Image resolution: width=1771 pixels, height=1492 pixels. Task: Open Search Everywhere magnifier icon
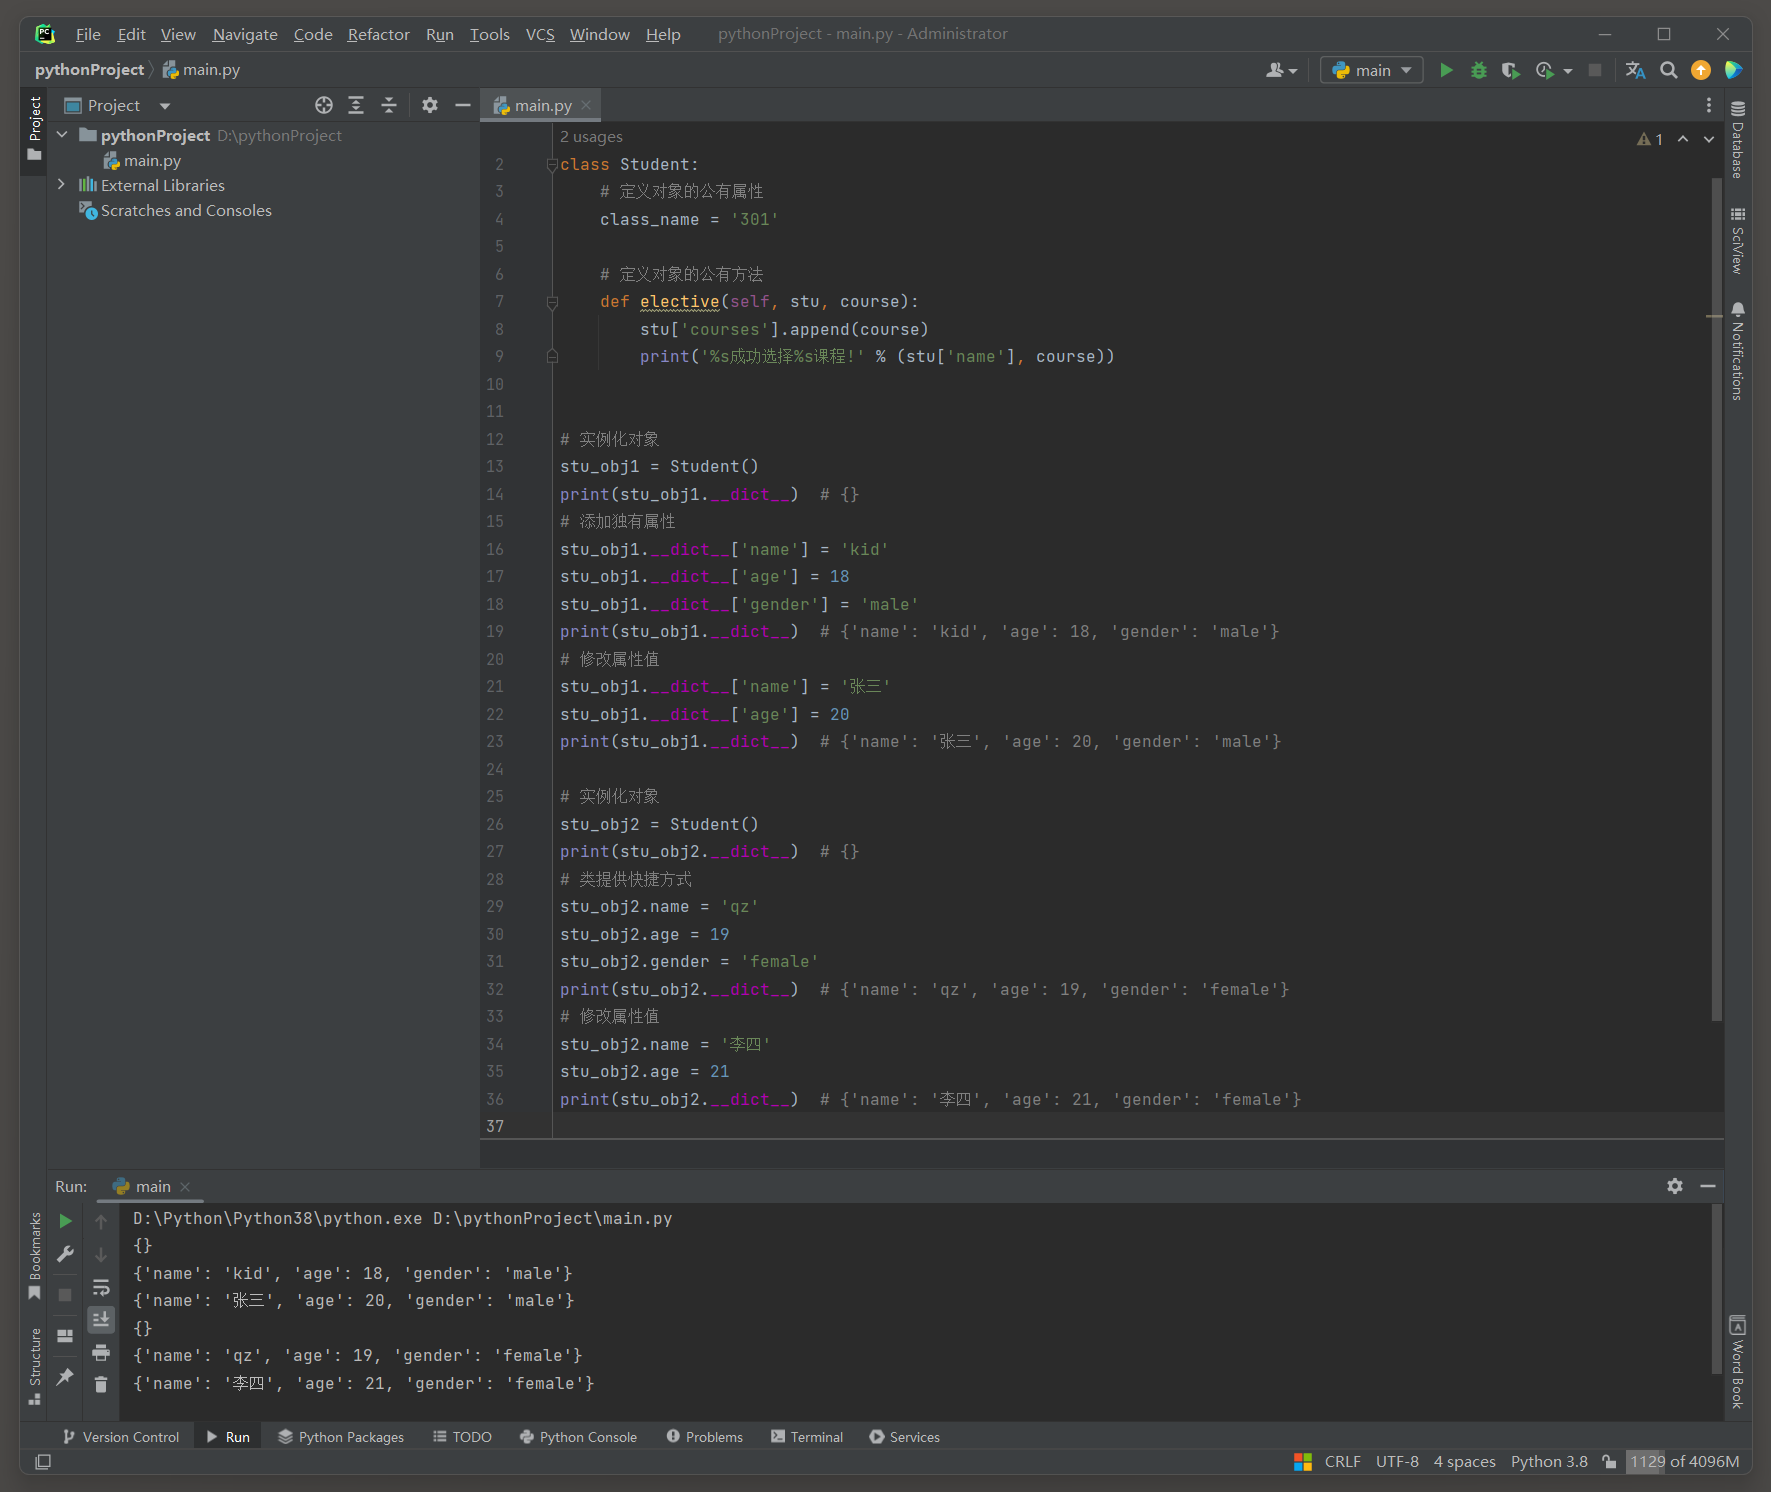coord(1669,70)
